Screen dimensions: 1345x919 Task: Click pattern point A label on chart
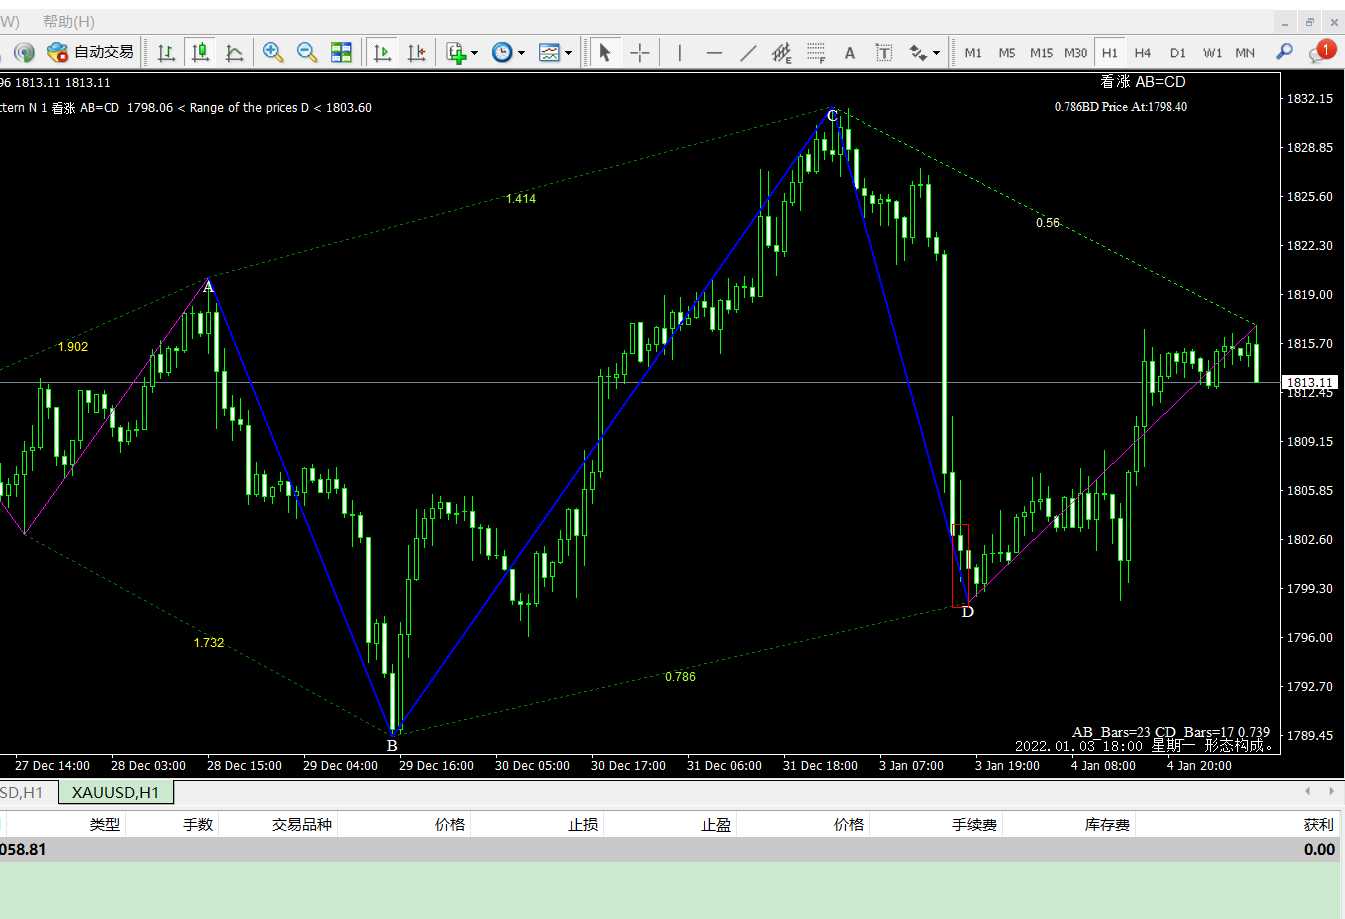[x=208, y=288]
